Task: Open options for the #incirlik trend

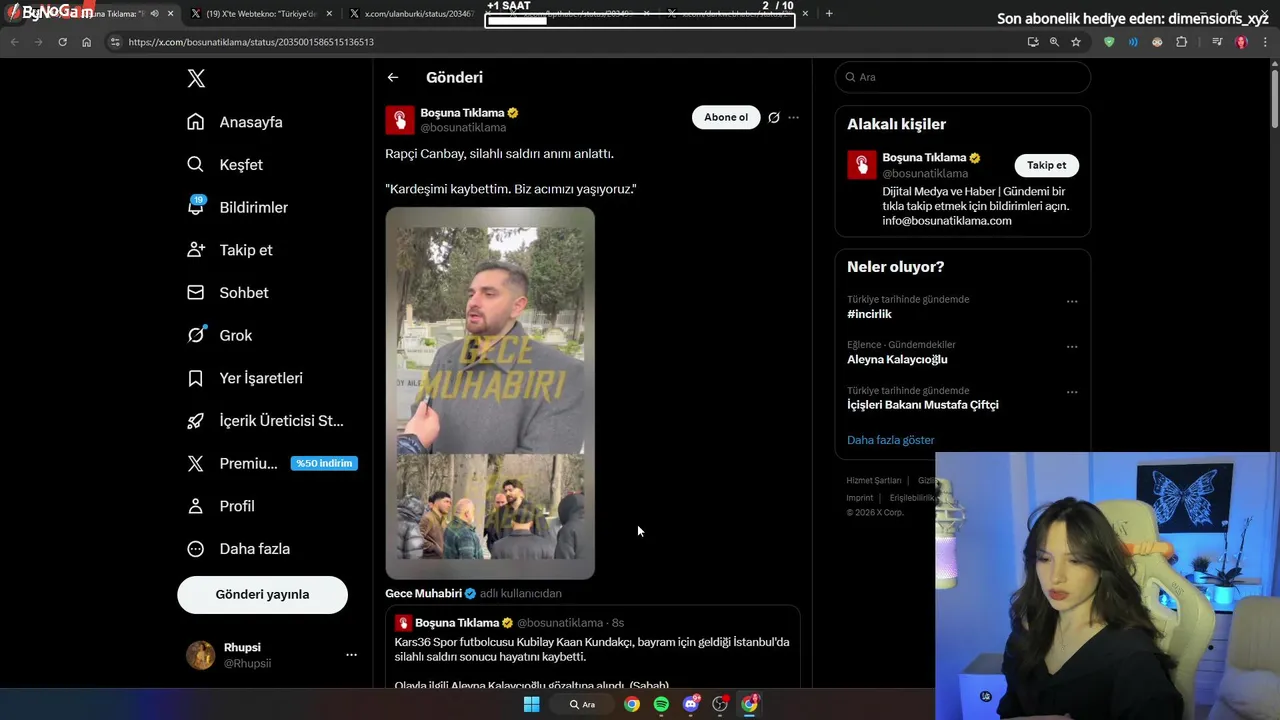Action: (x=1072, y=301)
